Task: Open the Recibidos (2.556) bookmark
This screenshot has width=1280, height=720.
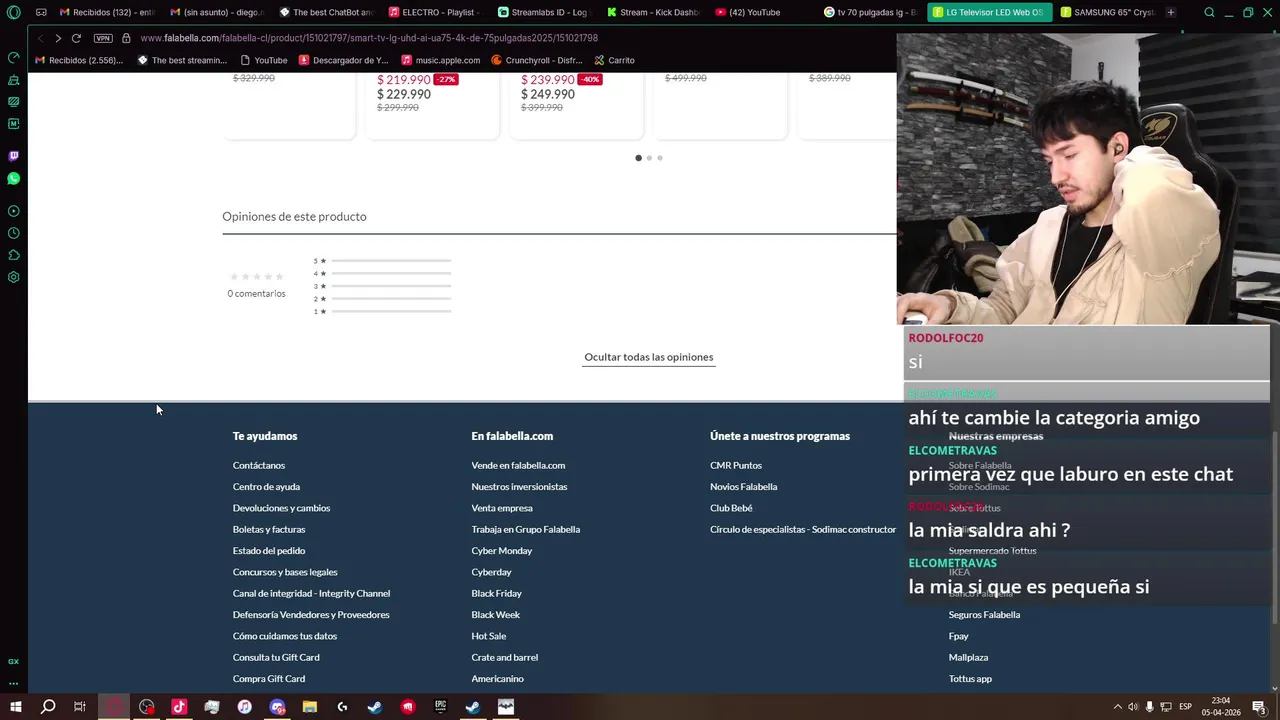Action: pos(79,60)
